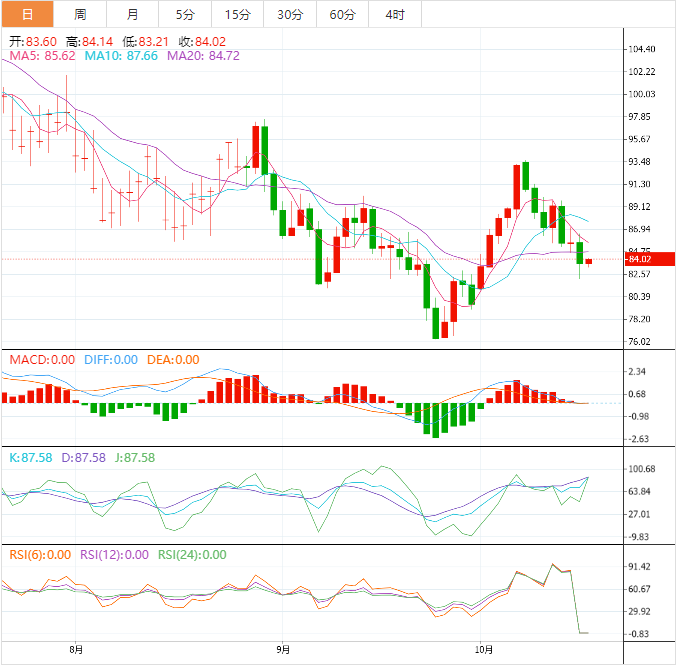Click the 9月 marker on time axis

[284, 649]
